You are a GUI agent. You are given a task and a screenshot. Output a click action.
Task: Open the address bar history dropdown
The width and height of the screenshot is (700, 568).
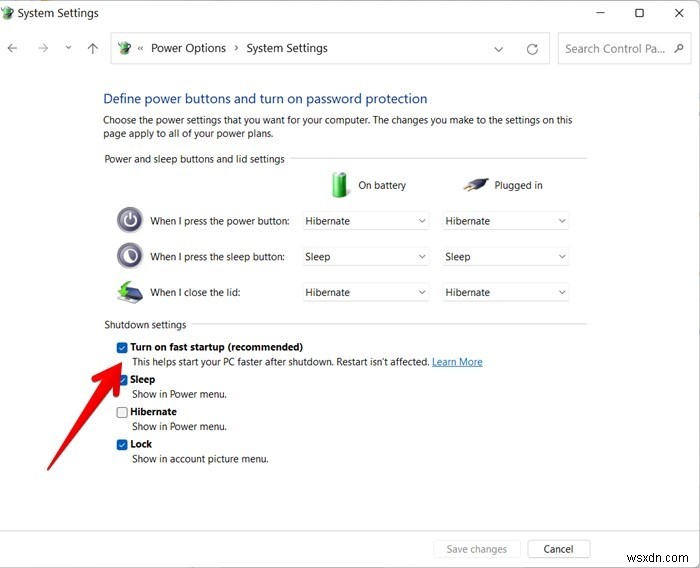click(x=499, y=49)
